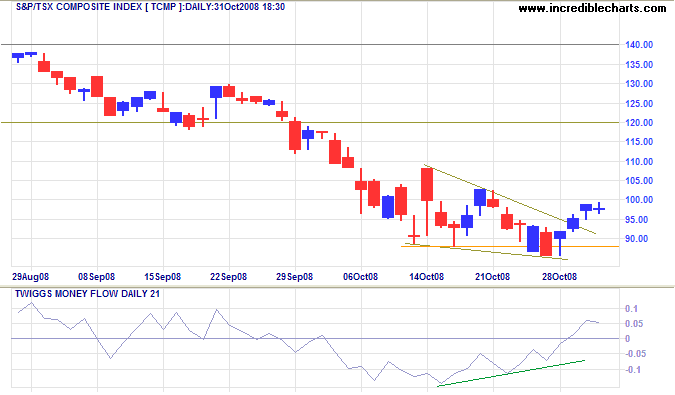Select the 140.00 price axis label
The width and height of the screenshot is (675, 395).
(639, 45)
